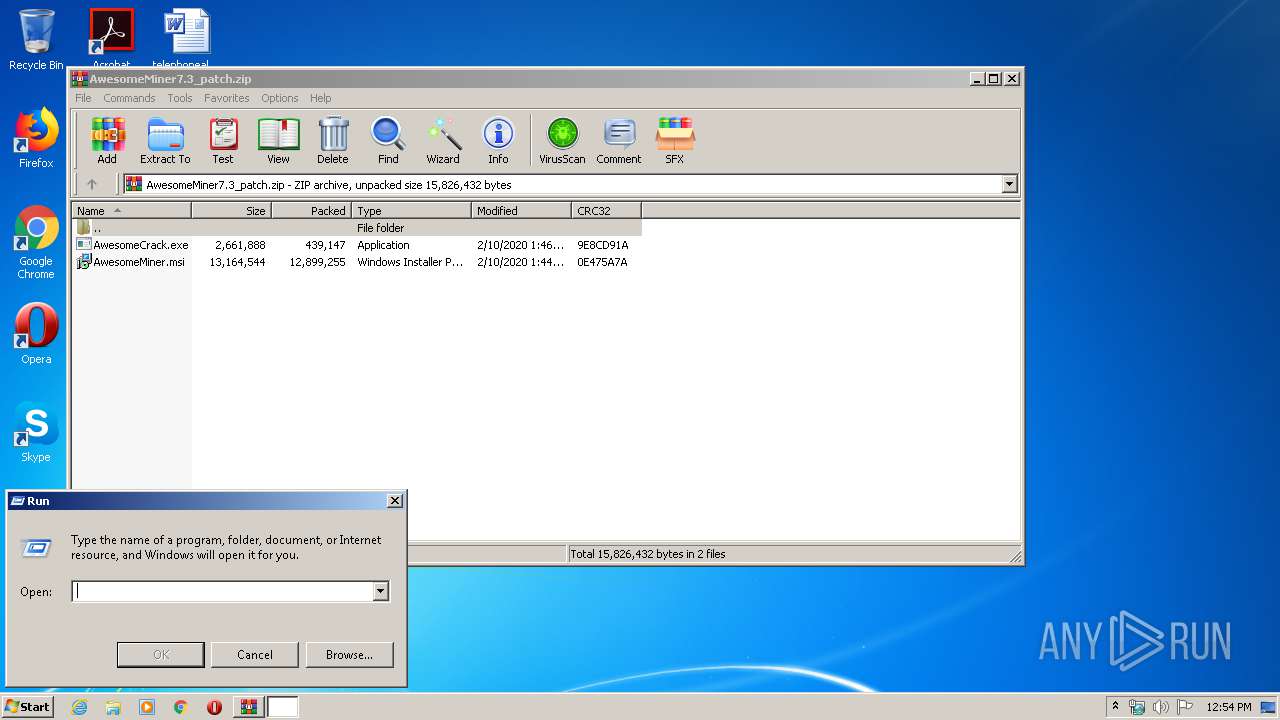Open the Start menu
The image size is (1280, 720).
28,707
